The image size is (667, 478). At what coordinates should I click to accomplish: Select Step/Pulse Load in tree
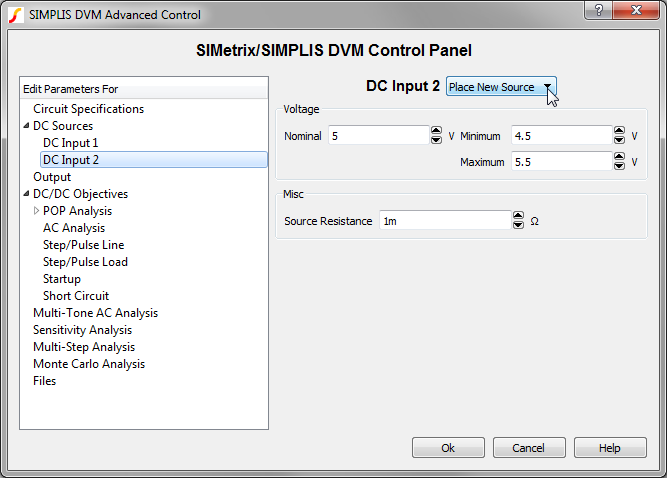(85, 262)
